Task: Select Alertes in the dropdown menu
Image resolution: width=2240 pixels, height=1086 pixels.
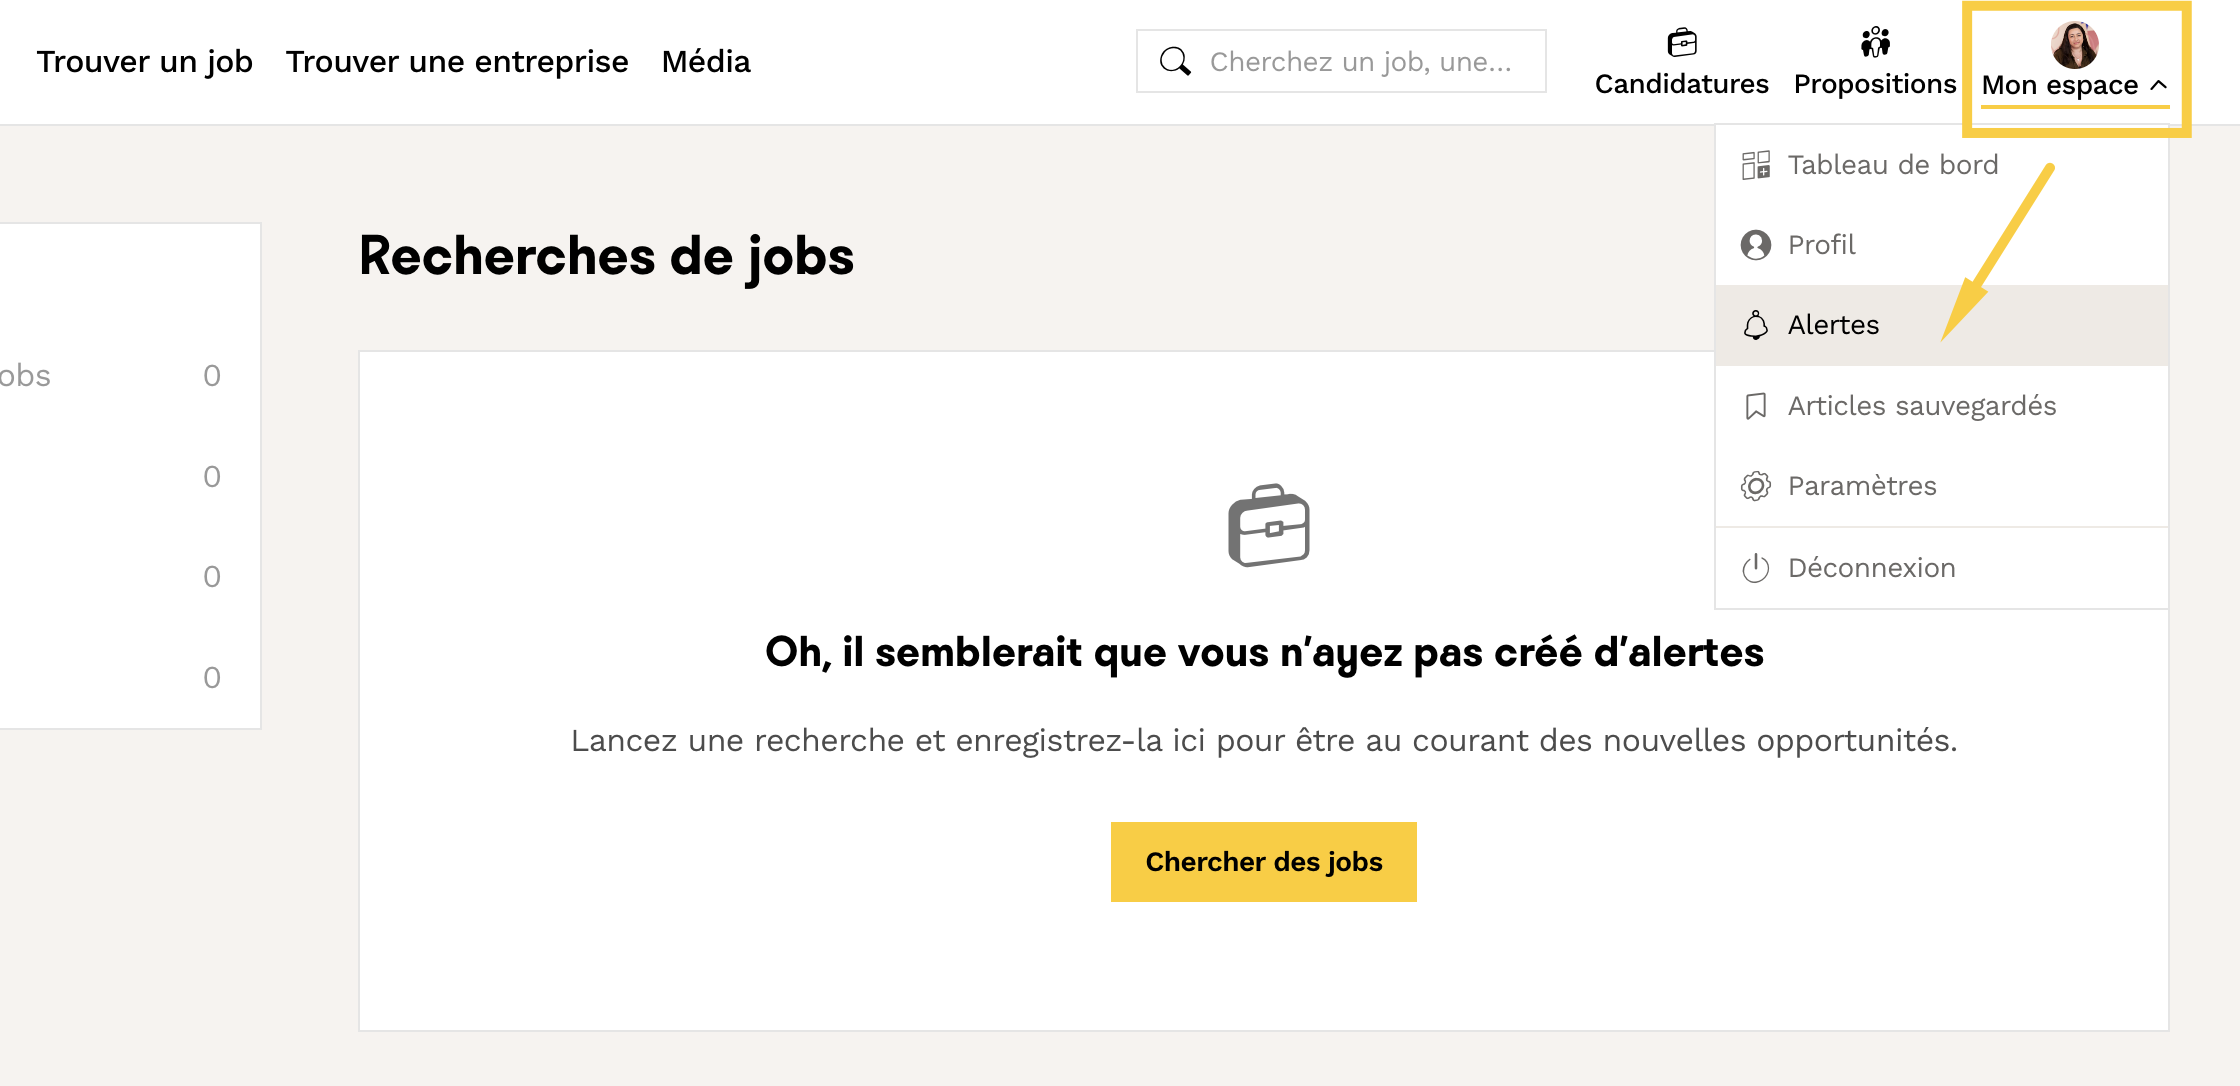Action: pos(1833,325)
